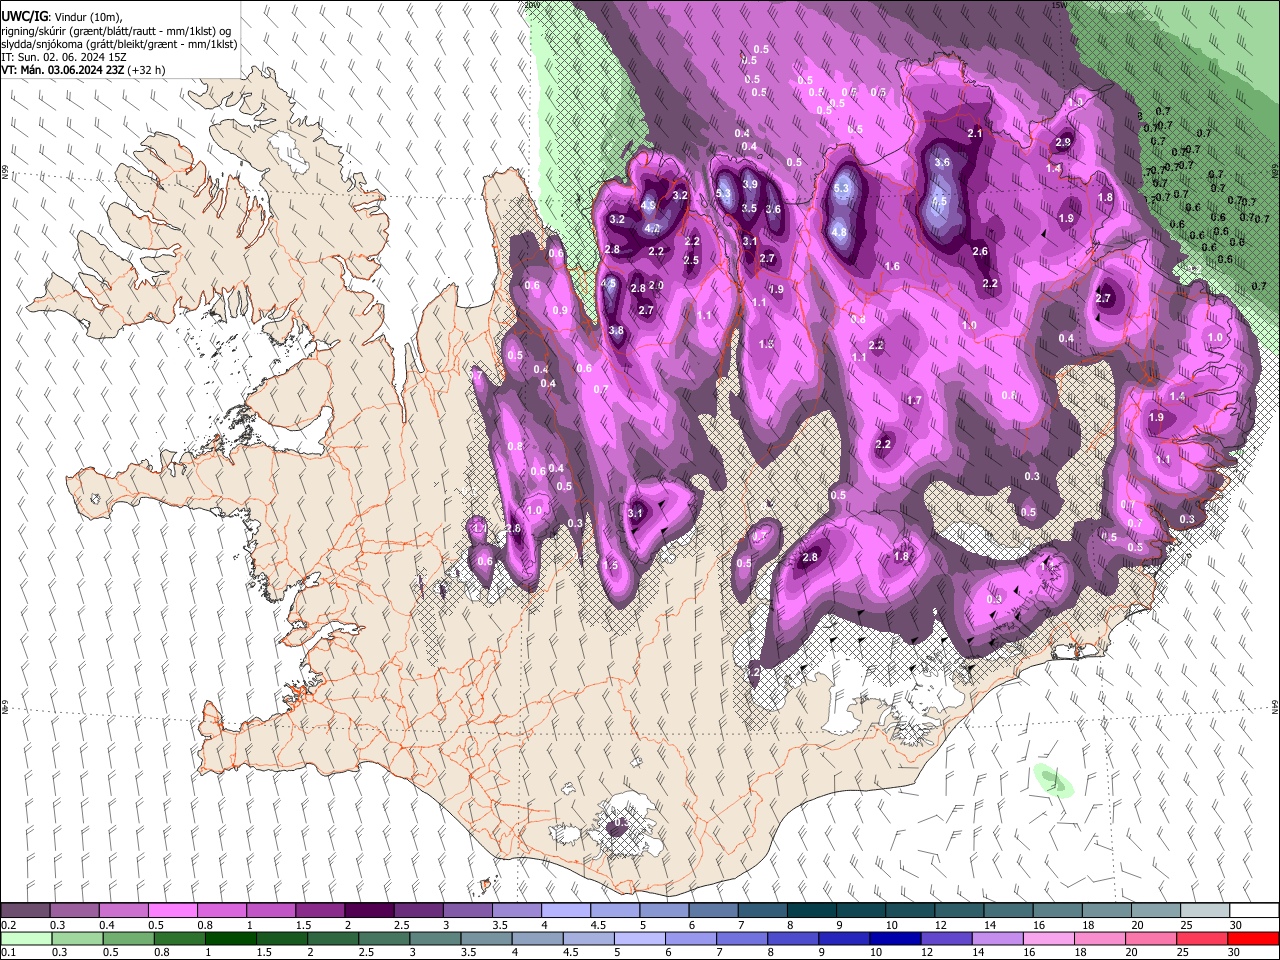This screenshot has height=960, width=1280.
Task: Pick the bottom-row dark green swatch labeled 1
Action: coord(230,938)
